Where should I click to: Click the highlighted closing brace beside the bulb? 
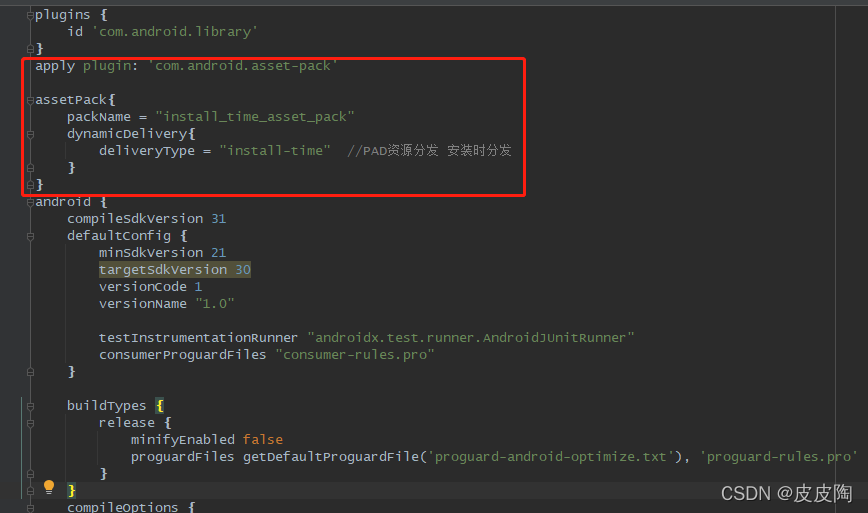[71, 490]
